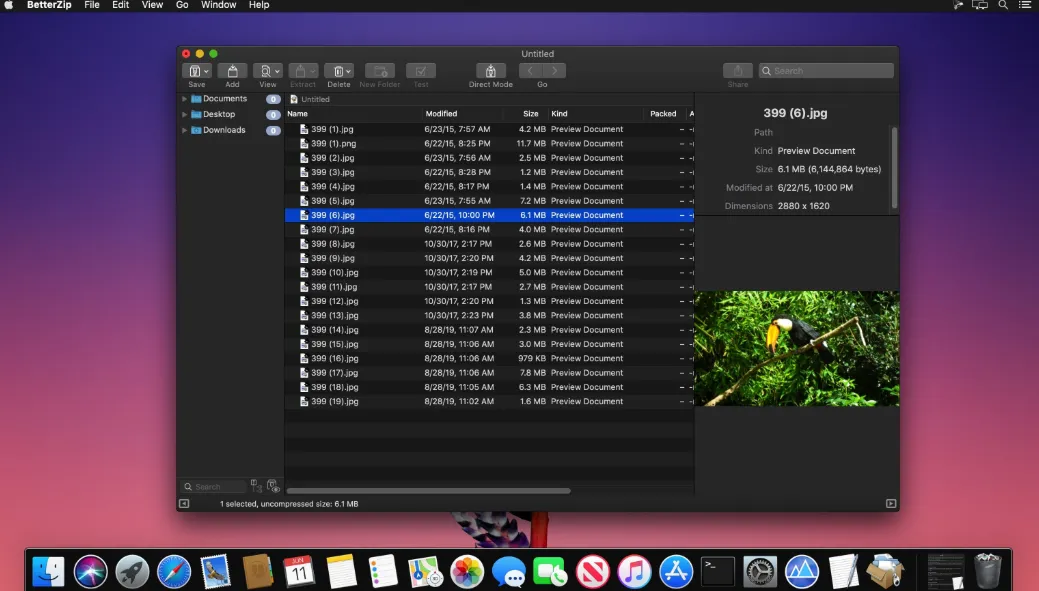Screen dimensions: 1039x591
Task: Open the Go menu in menu bar
Action: click(182, 5)
